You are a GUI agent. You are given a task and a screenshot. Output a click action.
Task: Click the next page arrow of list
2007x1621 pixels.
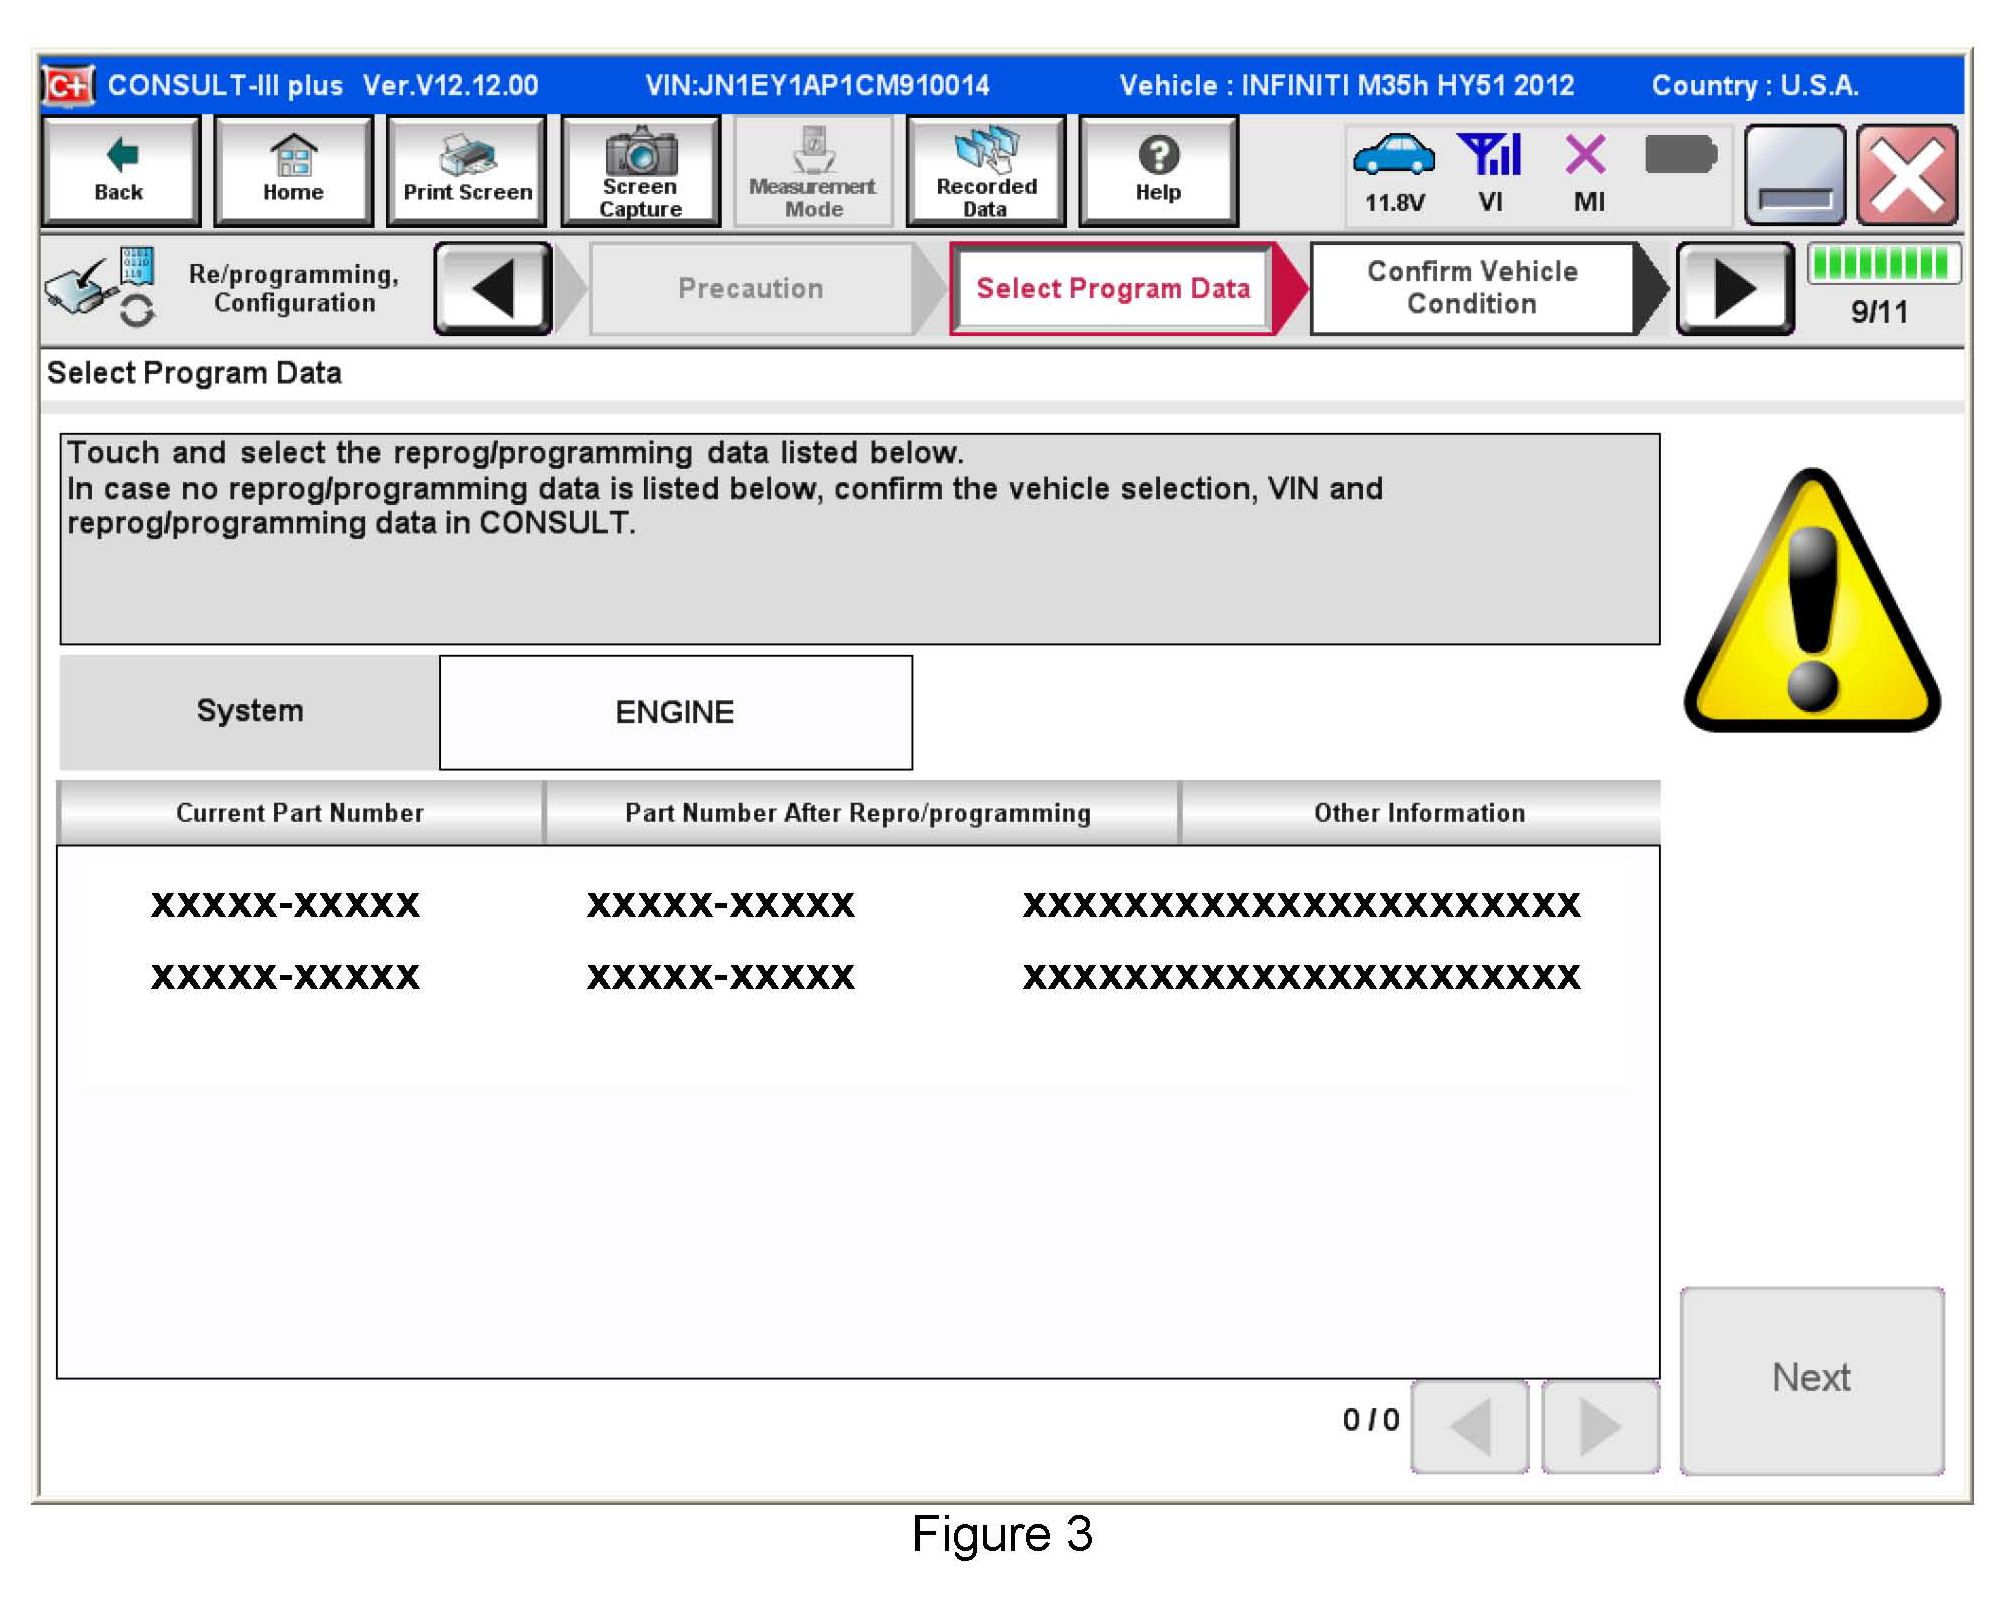point(1600,1426)
